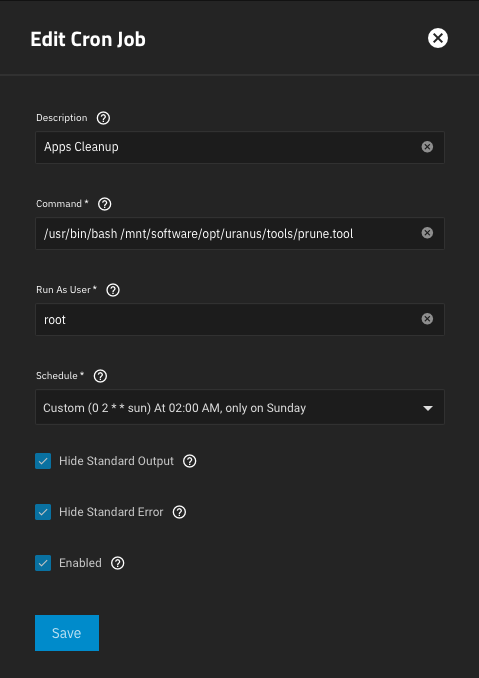Show help for Hide Standard Output
This screenshot has height=678, width=479.
(189, 461)
